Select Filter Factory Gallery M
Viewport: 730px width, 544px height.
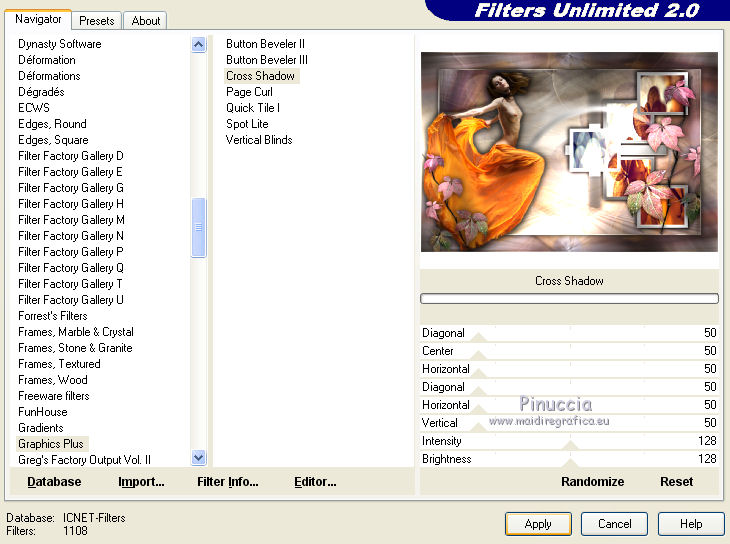[71, 220]
